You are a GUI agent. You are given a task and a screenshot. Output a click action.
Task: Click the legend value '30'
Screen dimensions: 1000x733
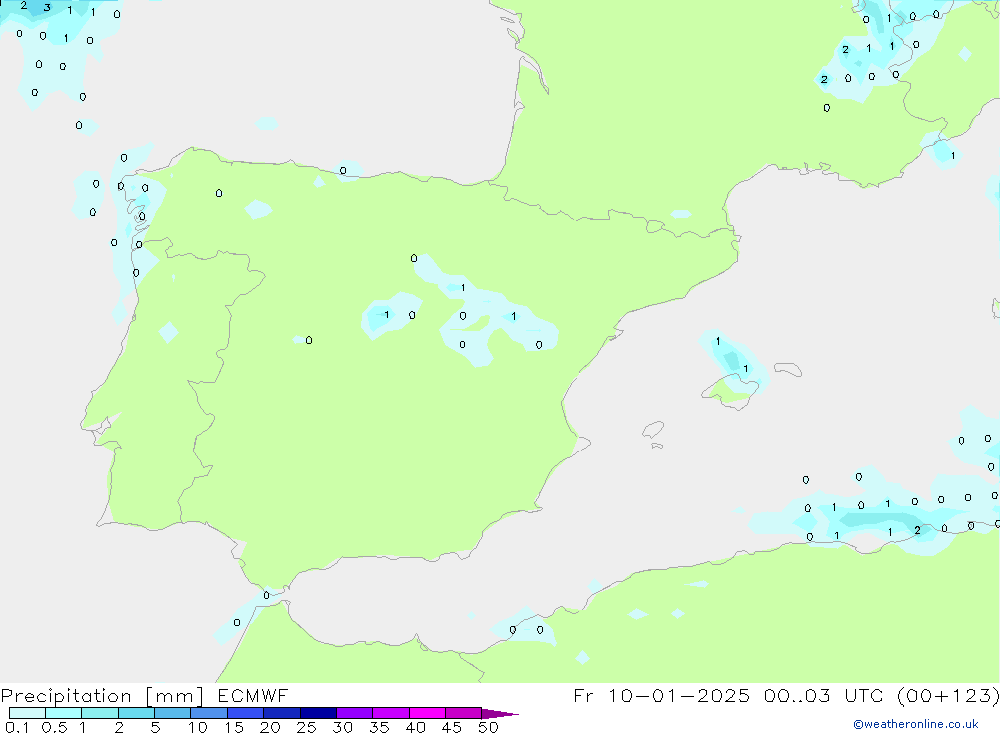[x=342, y=727]
